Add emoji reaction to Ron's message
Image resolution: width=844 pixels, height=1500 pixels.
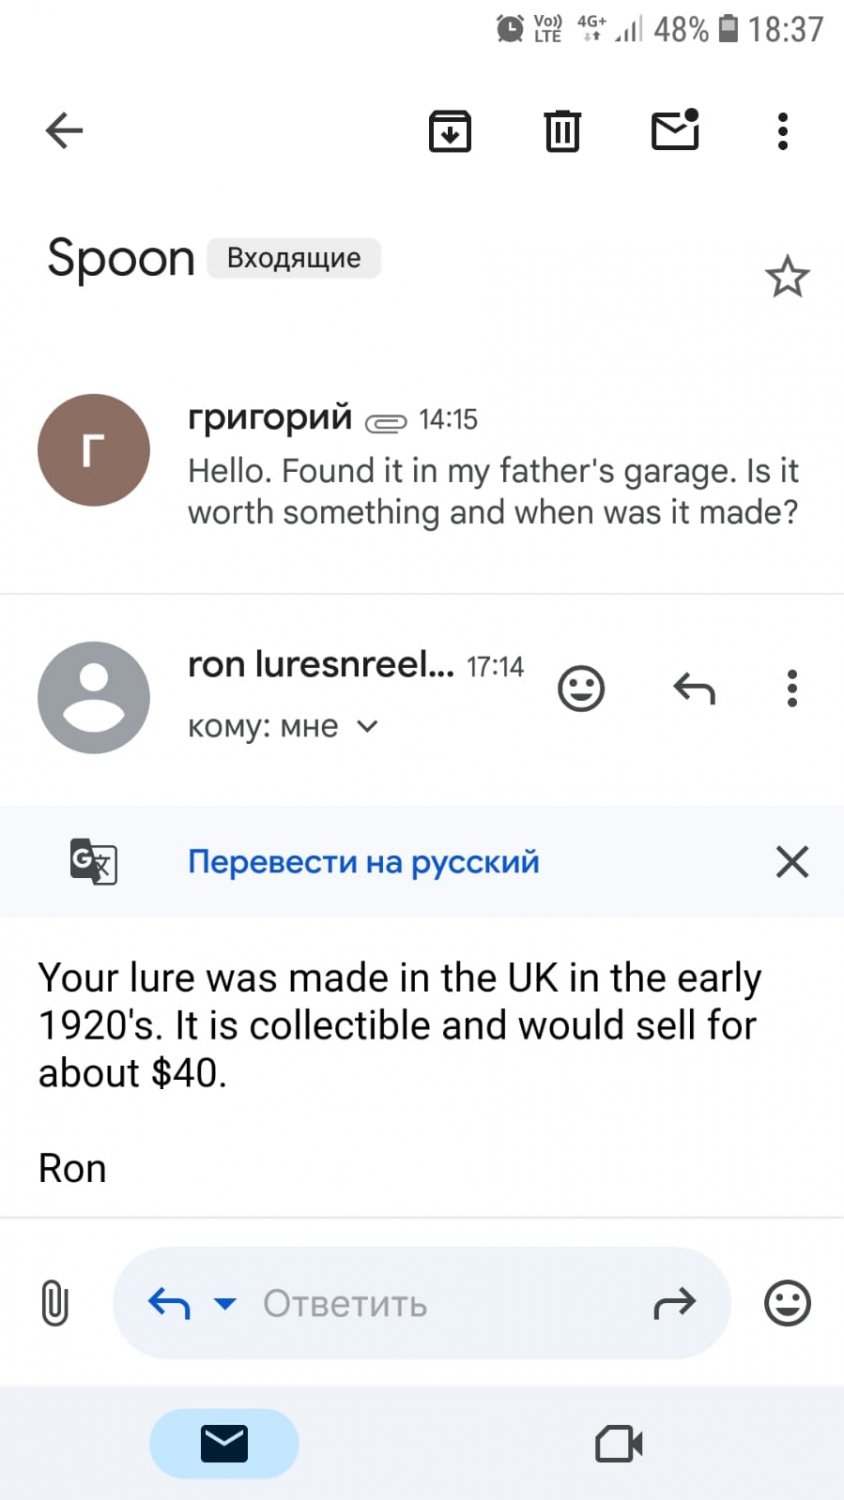point(581,689)
